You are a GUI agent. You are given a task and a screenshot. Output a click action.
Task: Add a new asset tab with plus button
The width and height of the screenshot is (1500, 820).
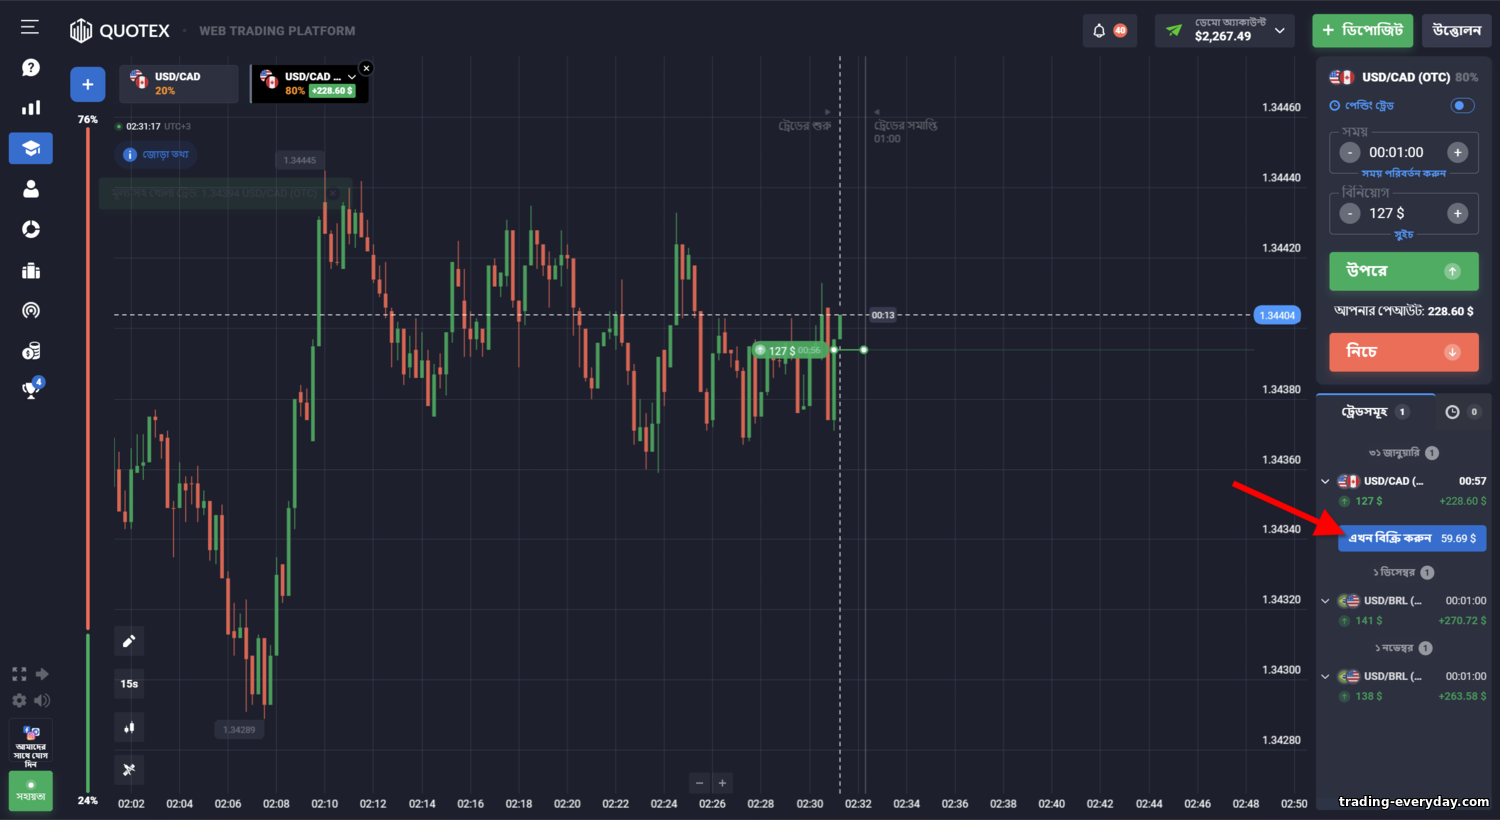88,84
